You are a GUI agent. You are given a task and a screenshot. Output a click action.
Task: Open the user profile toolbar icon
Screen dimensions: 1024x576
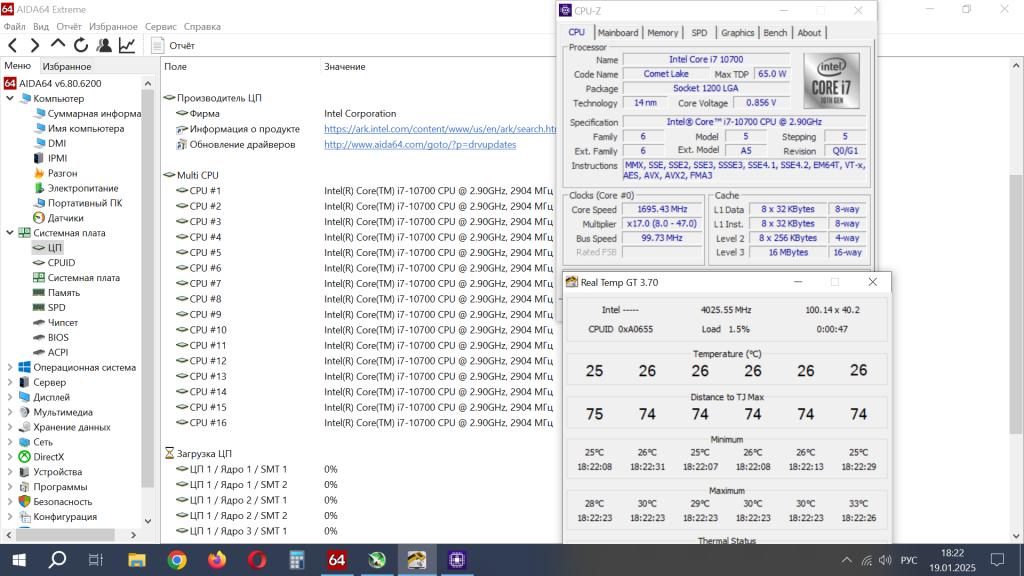click(104, 45)
